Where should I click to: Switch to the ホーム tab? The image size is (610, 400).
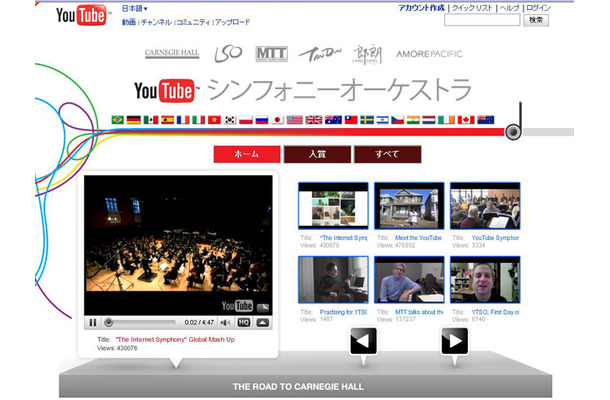(247, 154)
